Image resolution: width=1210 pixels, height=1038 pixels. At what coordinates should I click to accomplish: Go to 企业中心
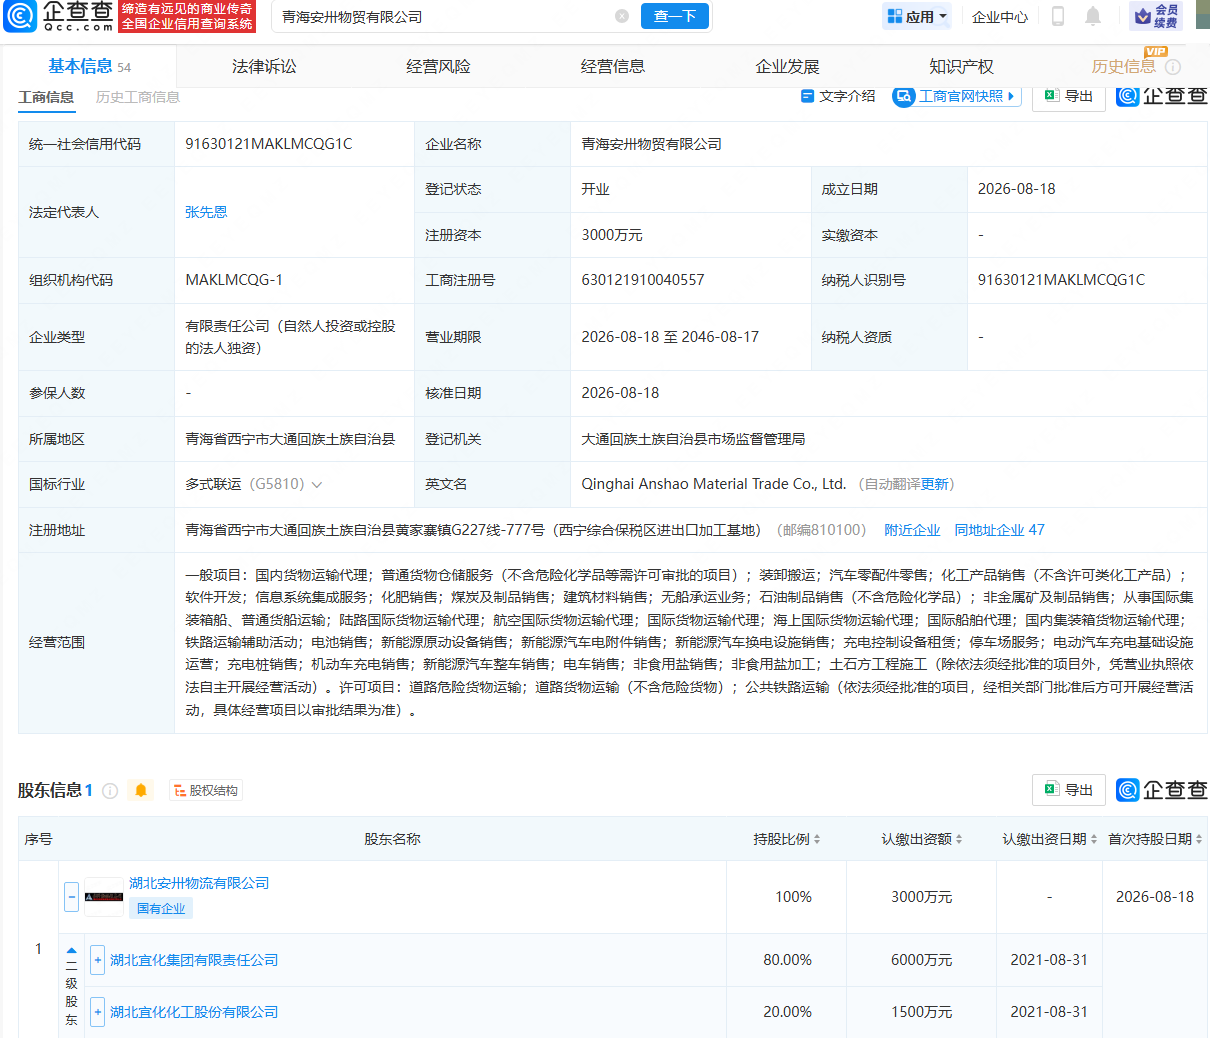[x=999, y=17]
